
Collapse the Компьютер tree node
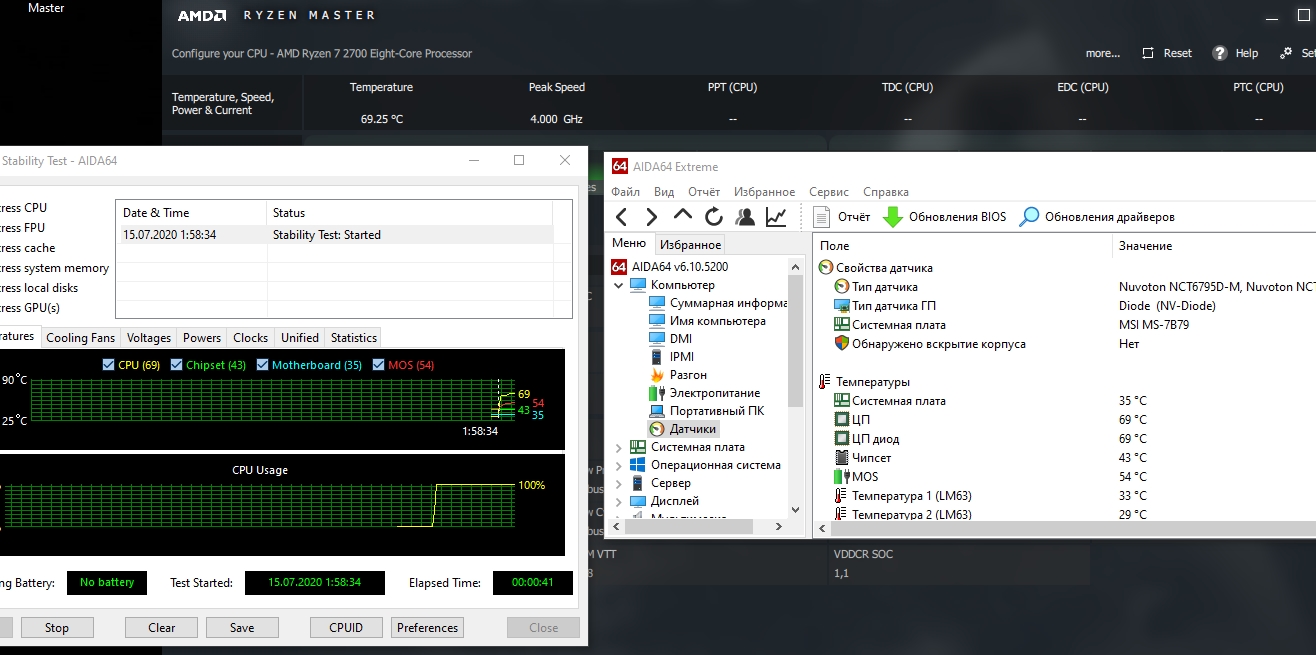pos(618,285)
